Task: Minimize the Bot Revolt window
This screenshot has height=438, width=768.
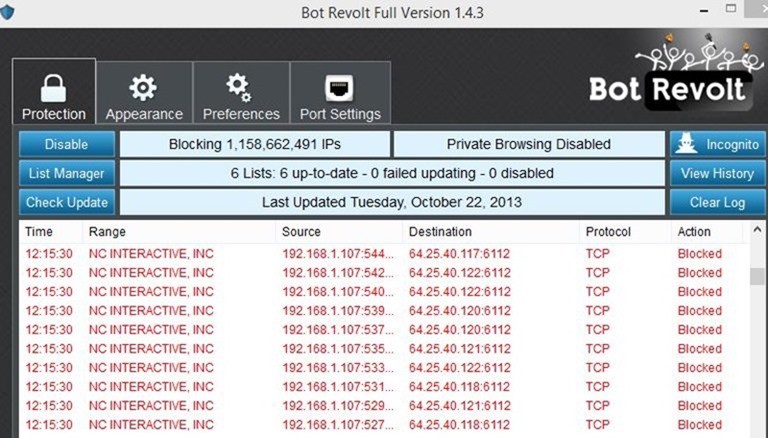Action: [704, 10]
